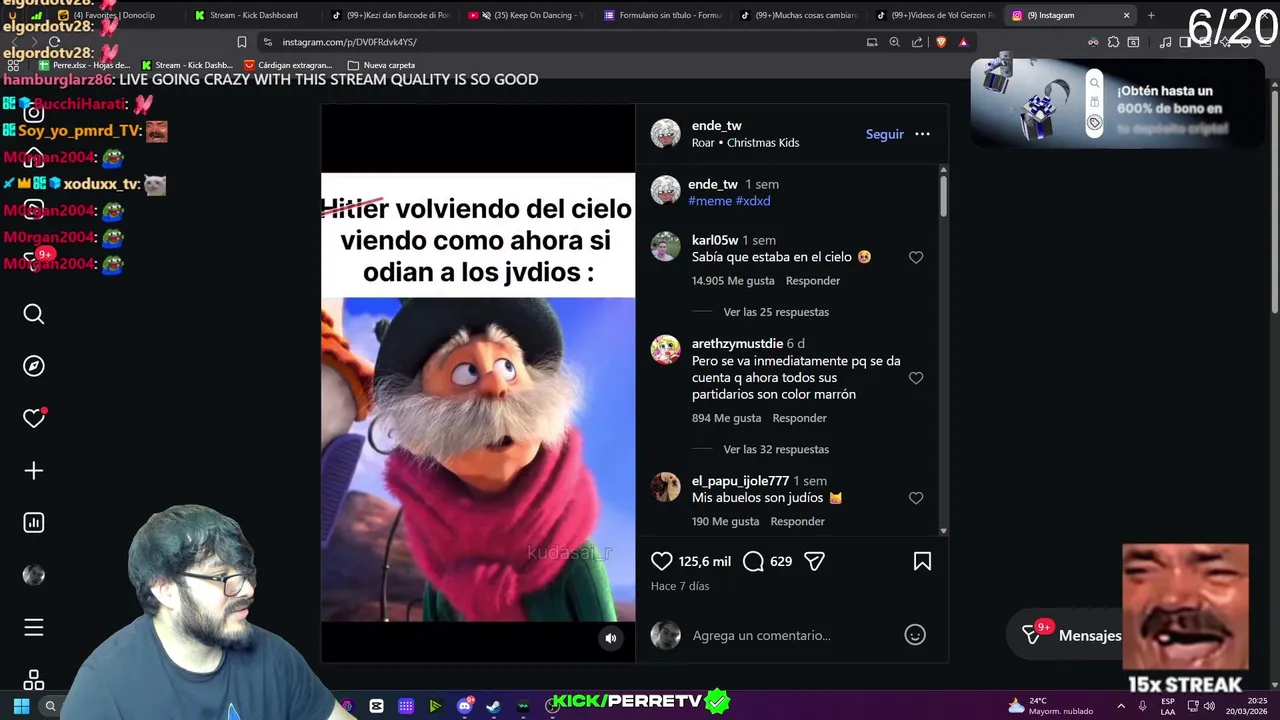Save the post with bookmark icon

click(x=922, y=561)
